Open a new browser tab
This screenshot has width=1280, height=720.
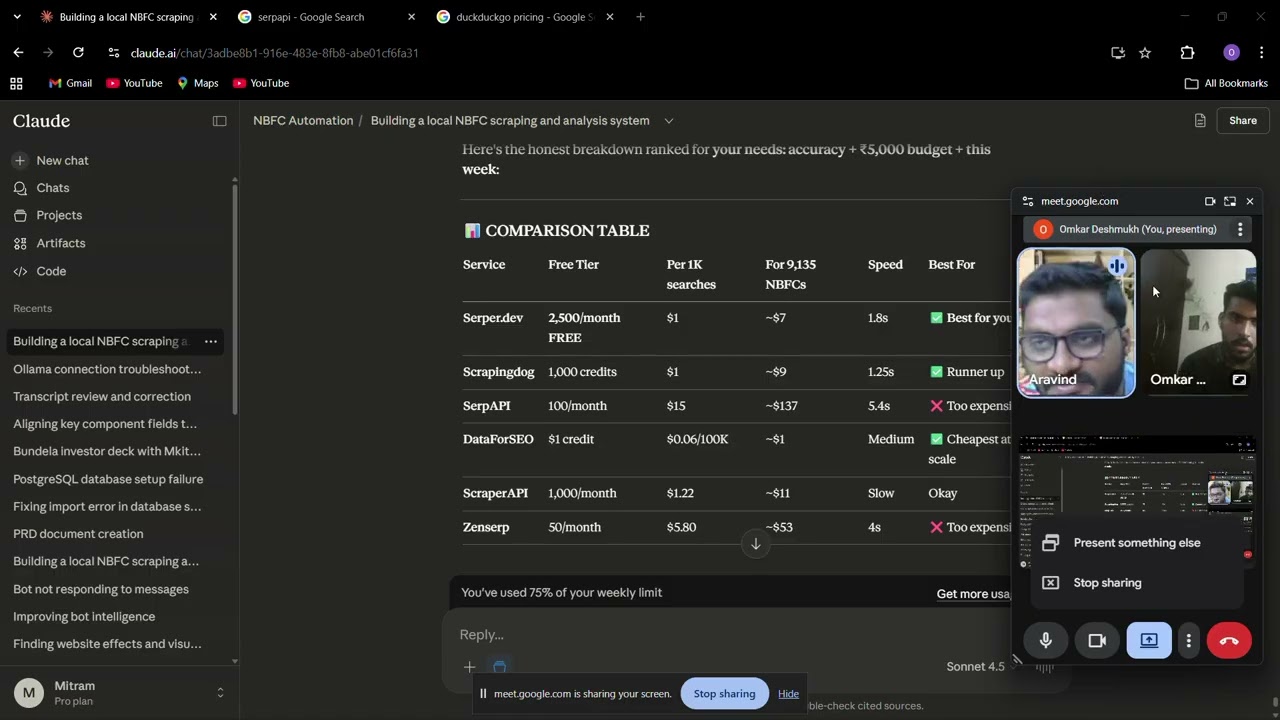640,17
